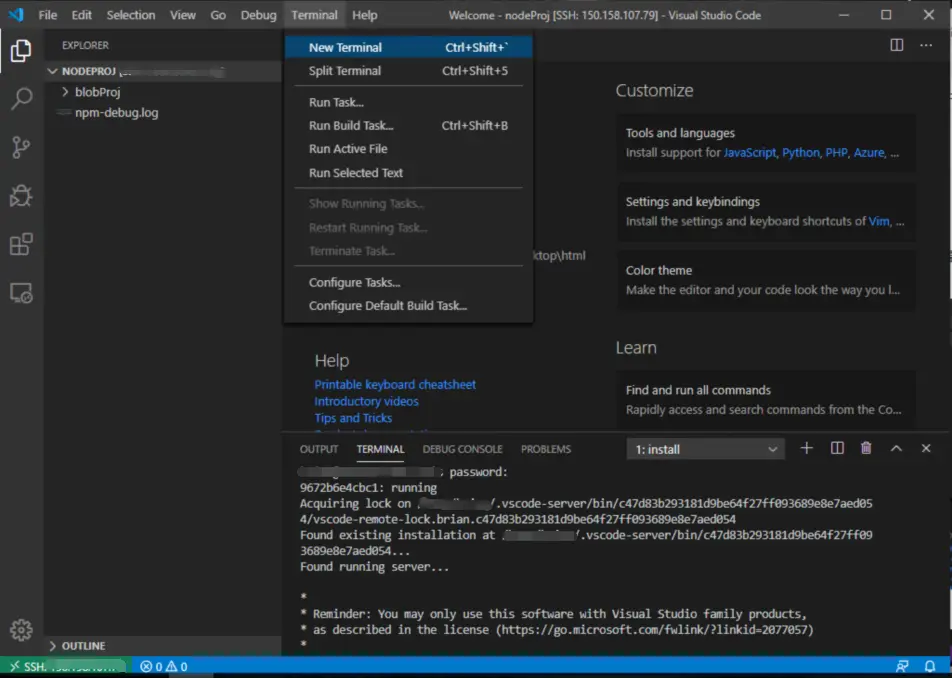Click the JavaScript language link

(750, 153)
